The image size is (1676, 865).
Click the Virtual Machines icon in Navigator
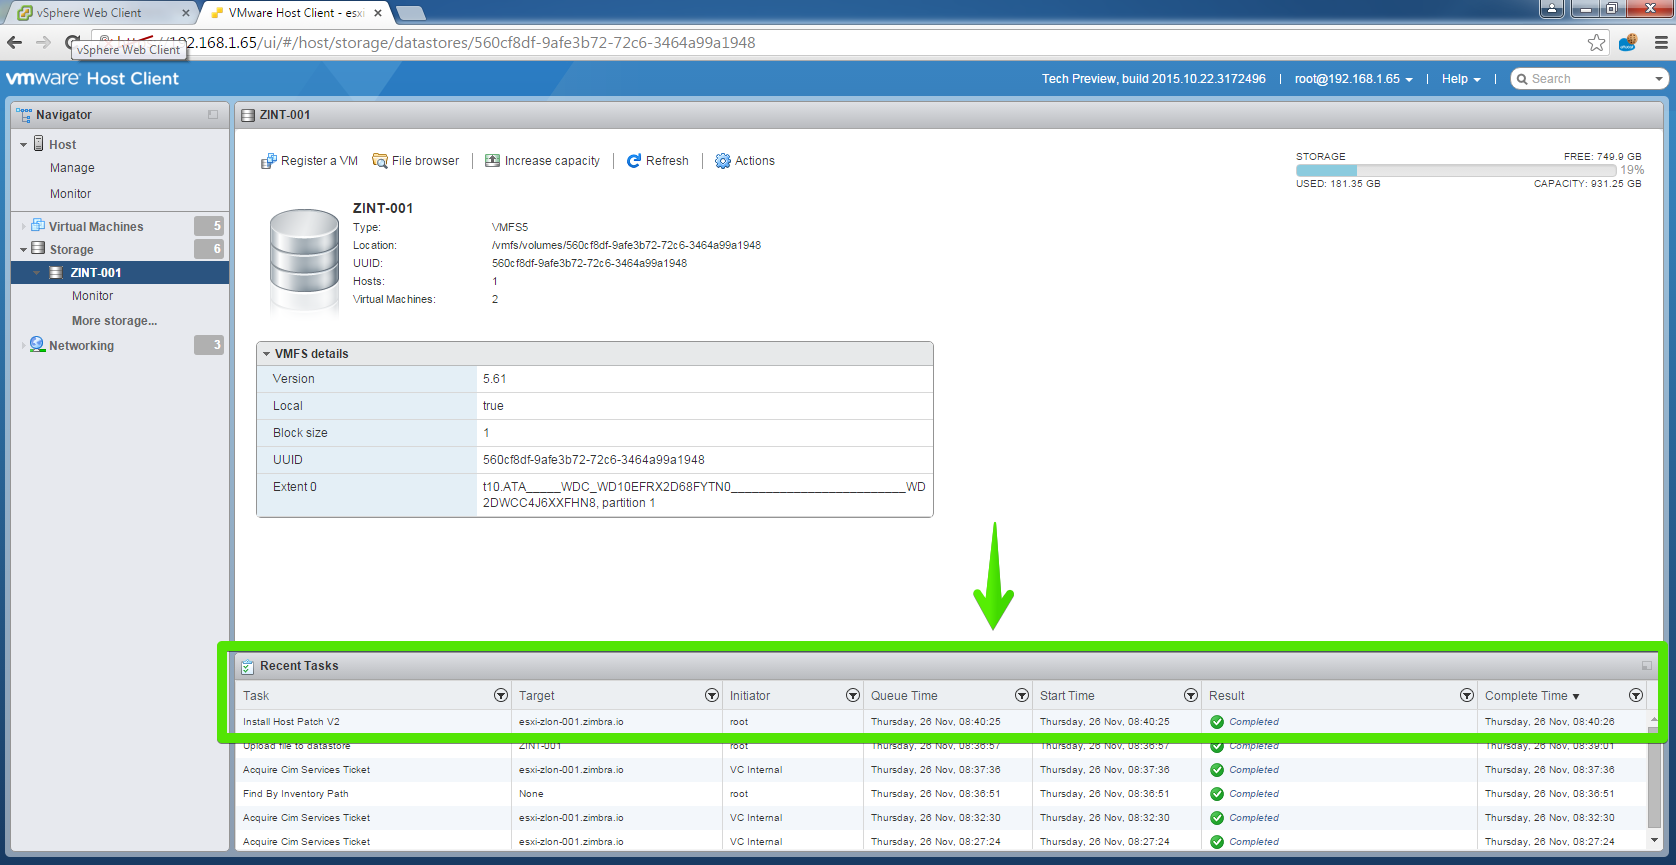click(x=38, y=226)
